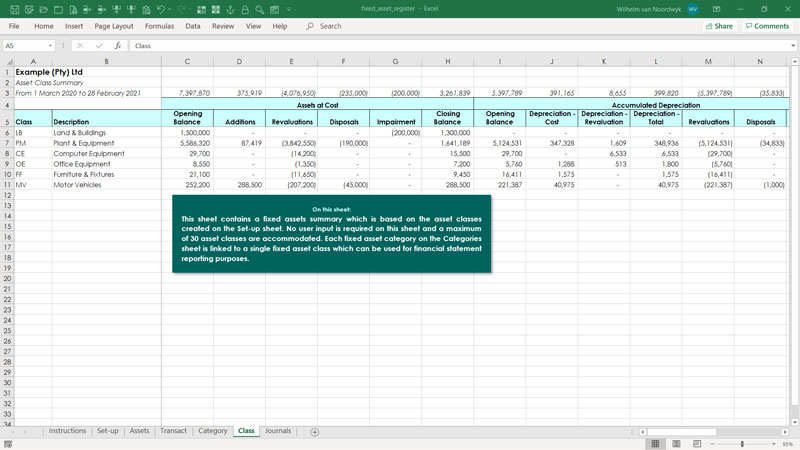Open the Customize Quick Access Toolbar dropdown
This screenshot has height=450, width=800.
pos(289,10)
